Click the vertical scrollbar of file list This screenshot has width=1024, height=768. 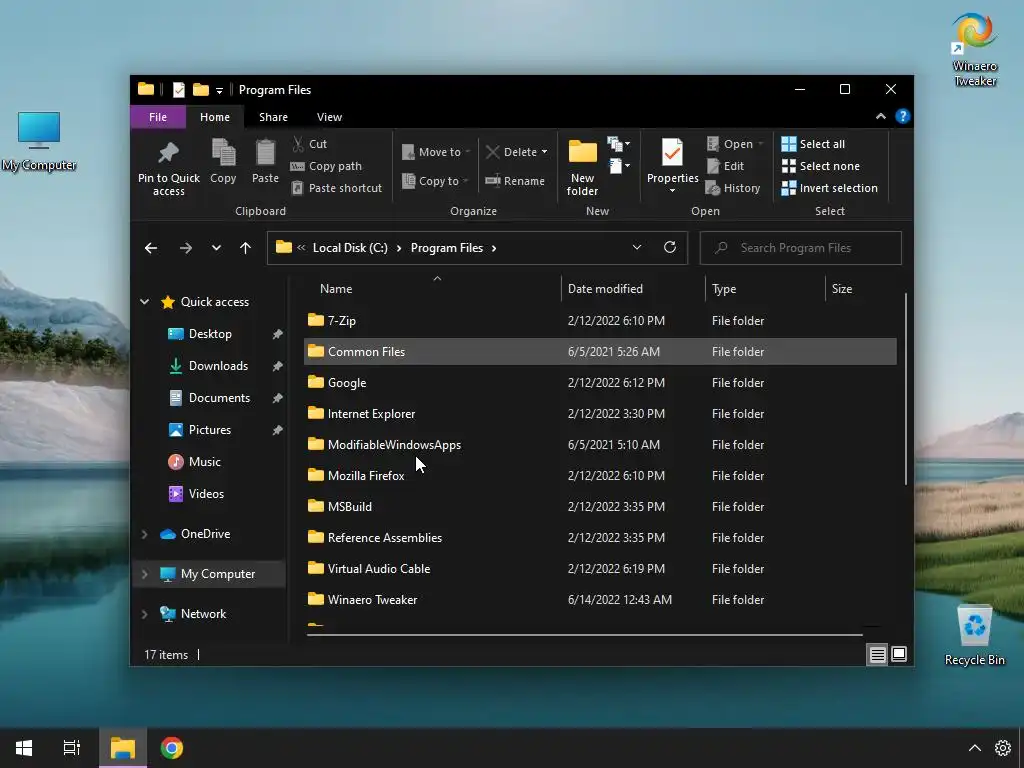[x=906, y=389]
